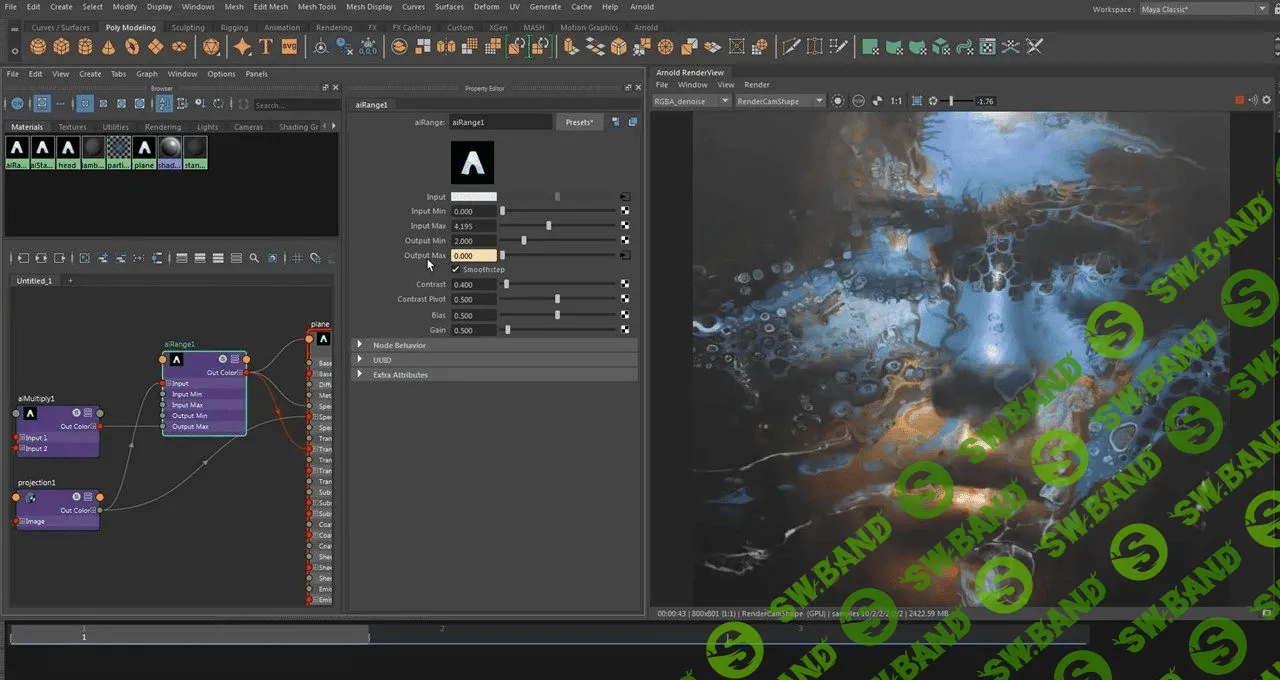Click the 1:1 zoom icon in Arnold RenderView

click(897, 101)
